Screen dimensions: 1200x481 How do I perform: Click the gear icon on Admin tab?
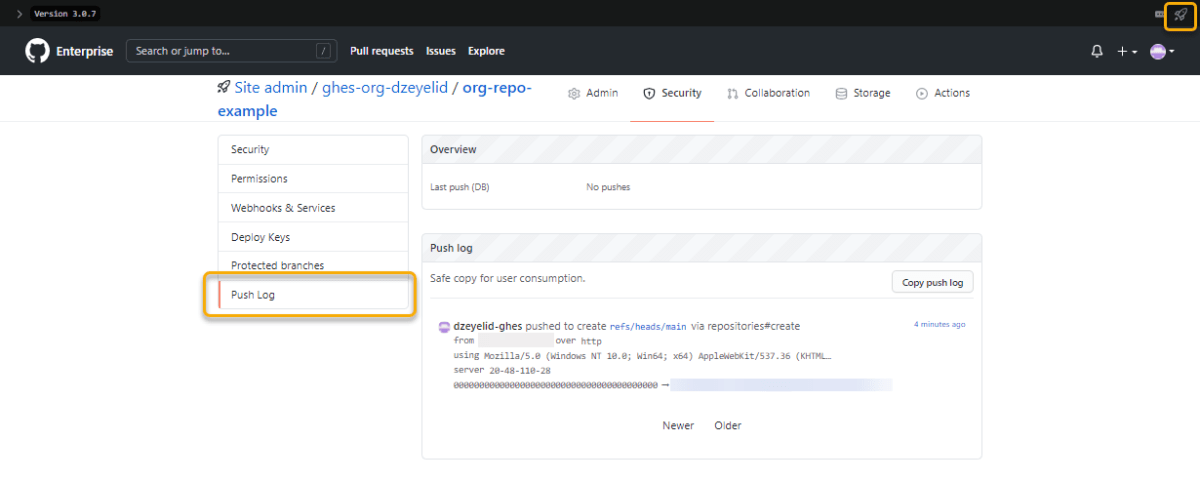point(574,93)
